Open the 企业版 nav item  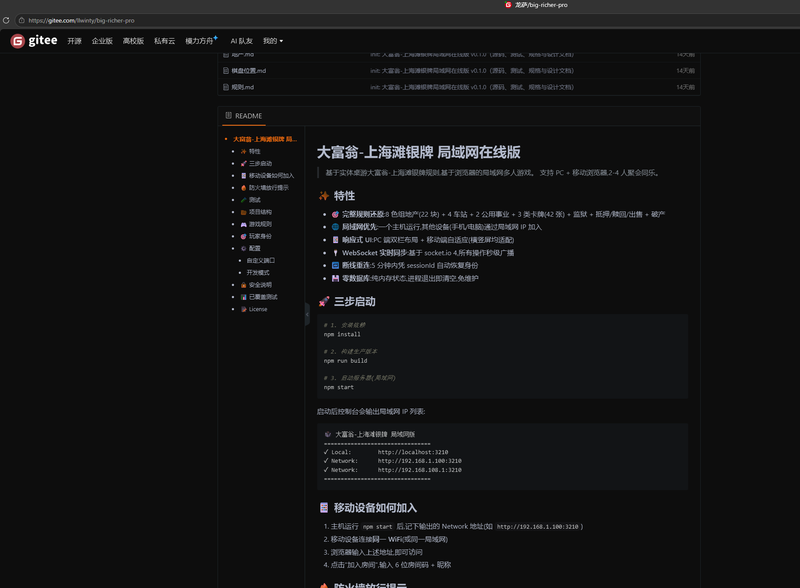[x=102, y=41]
